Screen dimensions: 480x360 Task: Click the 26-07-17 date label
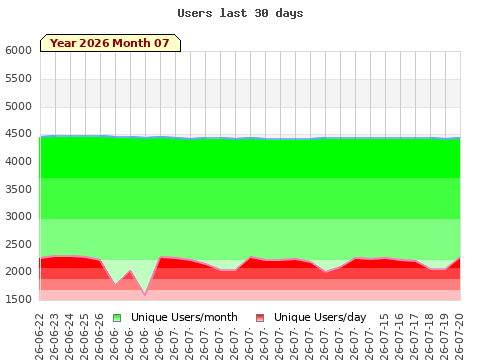tap(414, 336)
